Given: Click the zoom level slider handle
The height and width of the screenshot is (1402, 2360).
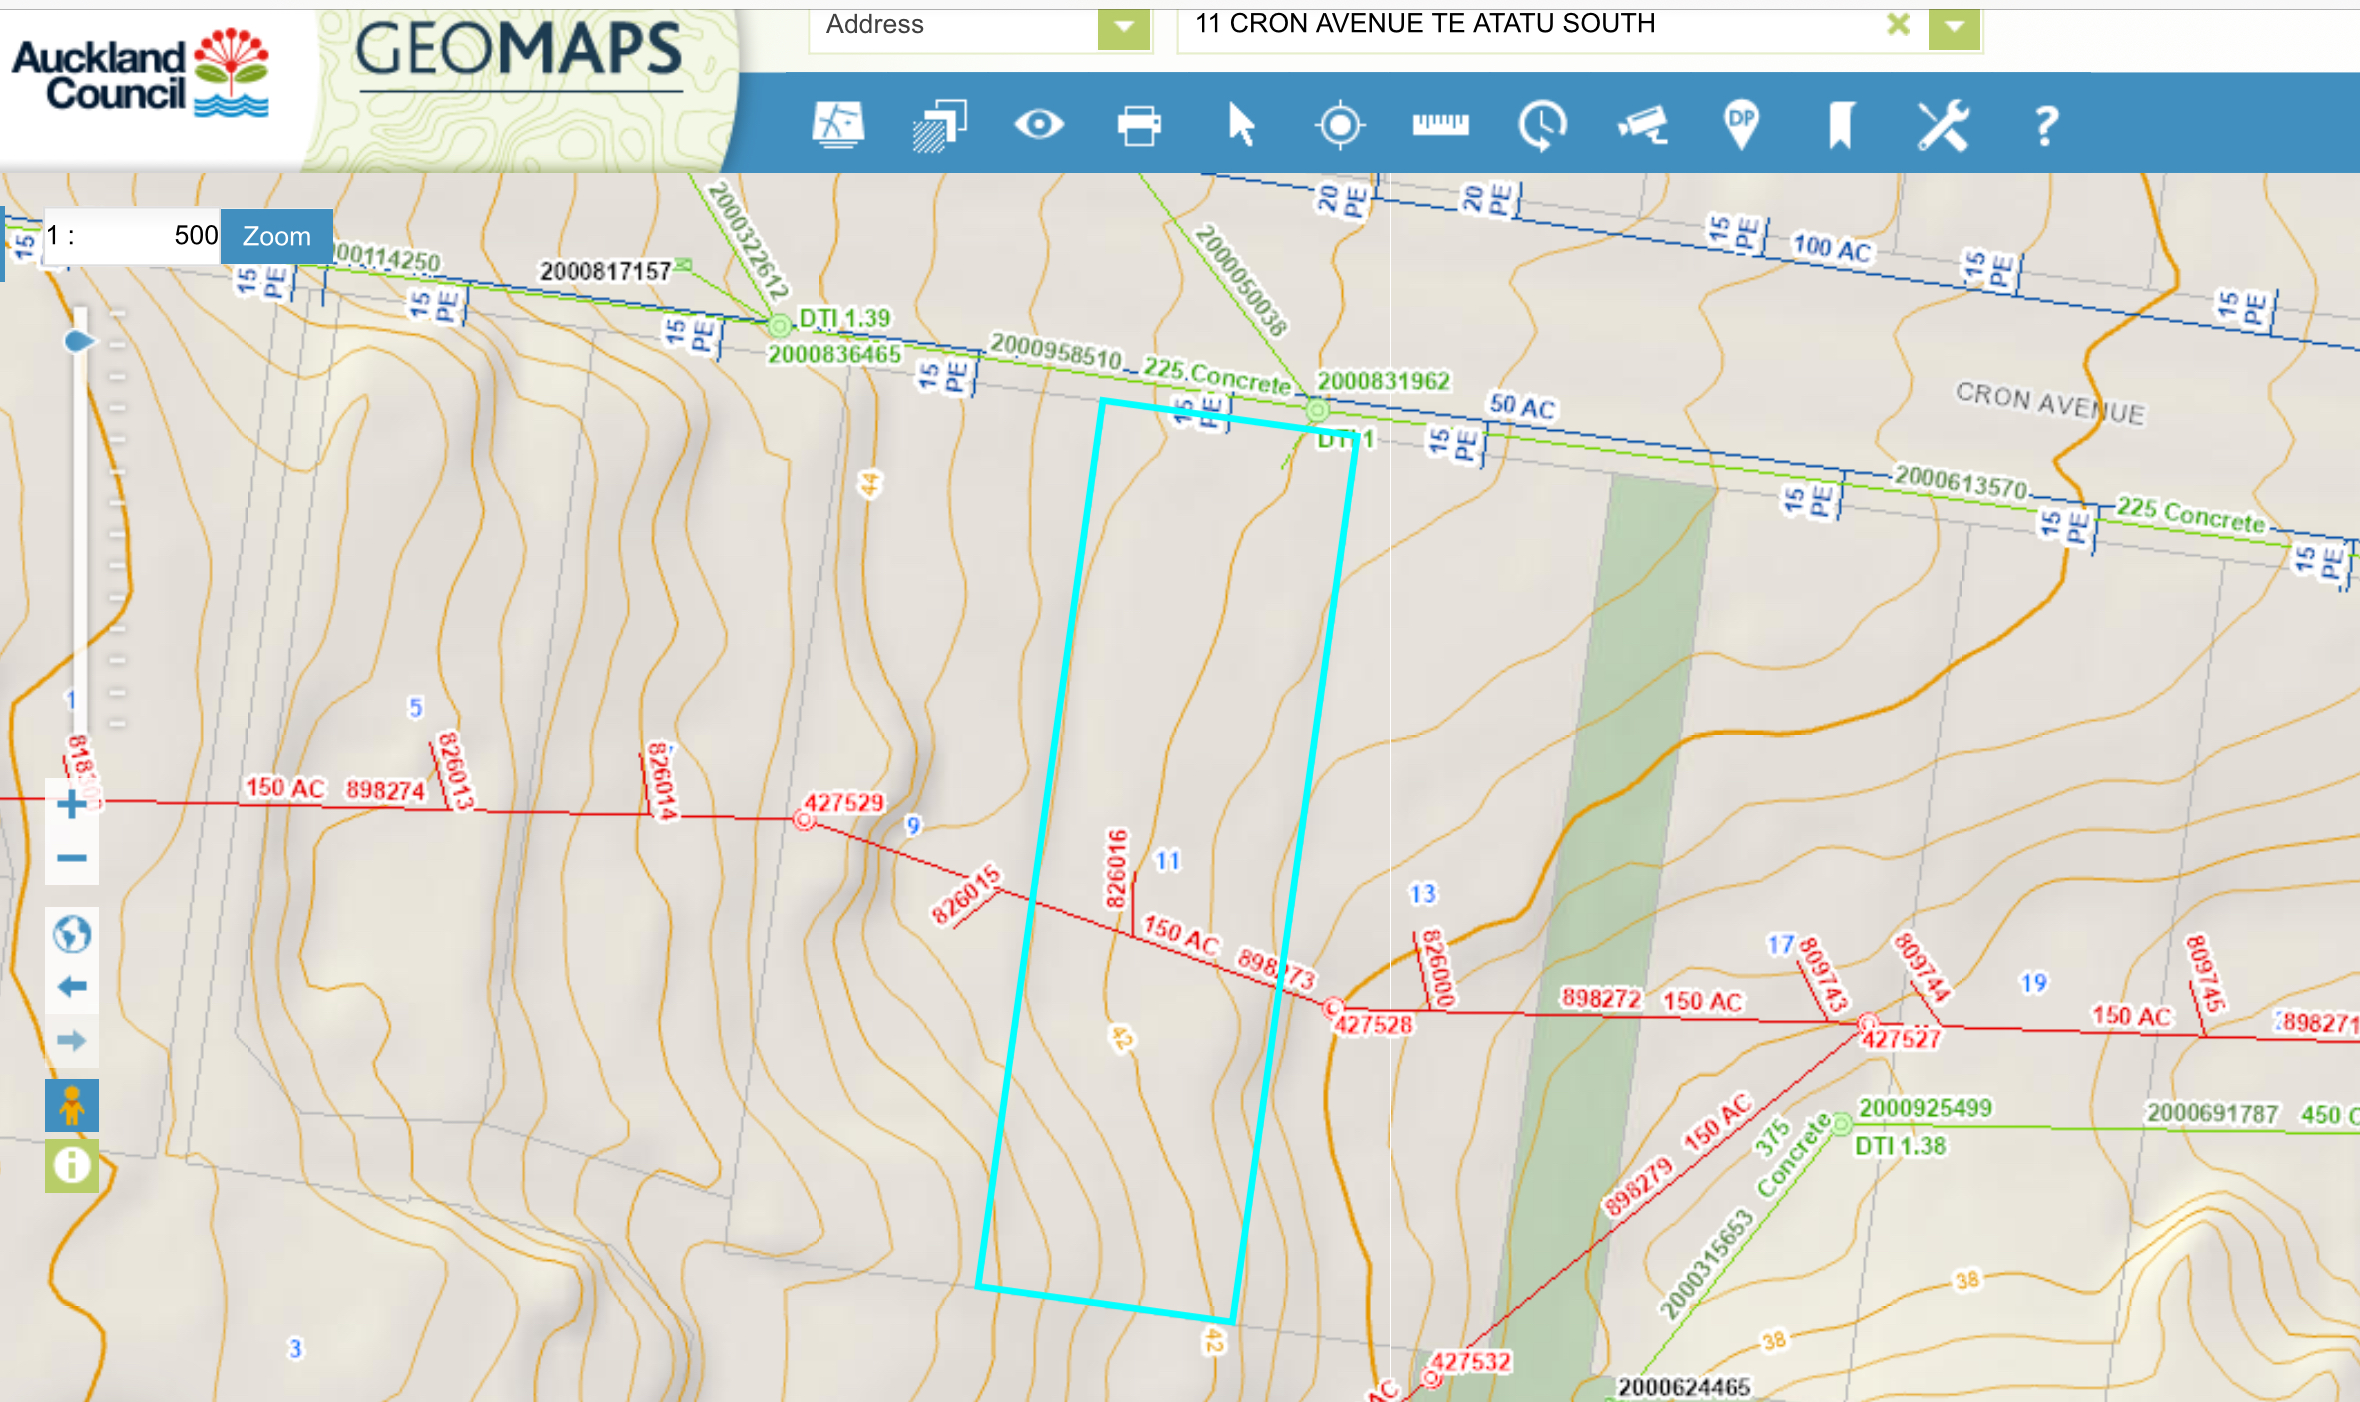Looking at the screenshot, I should pos(79,342).
